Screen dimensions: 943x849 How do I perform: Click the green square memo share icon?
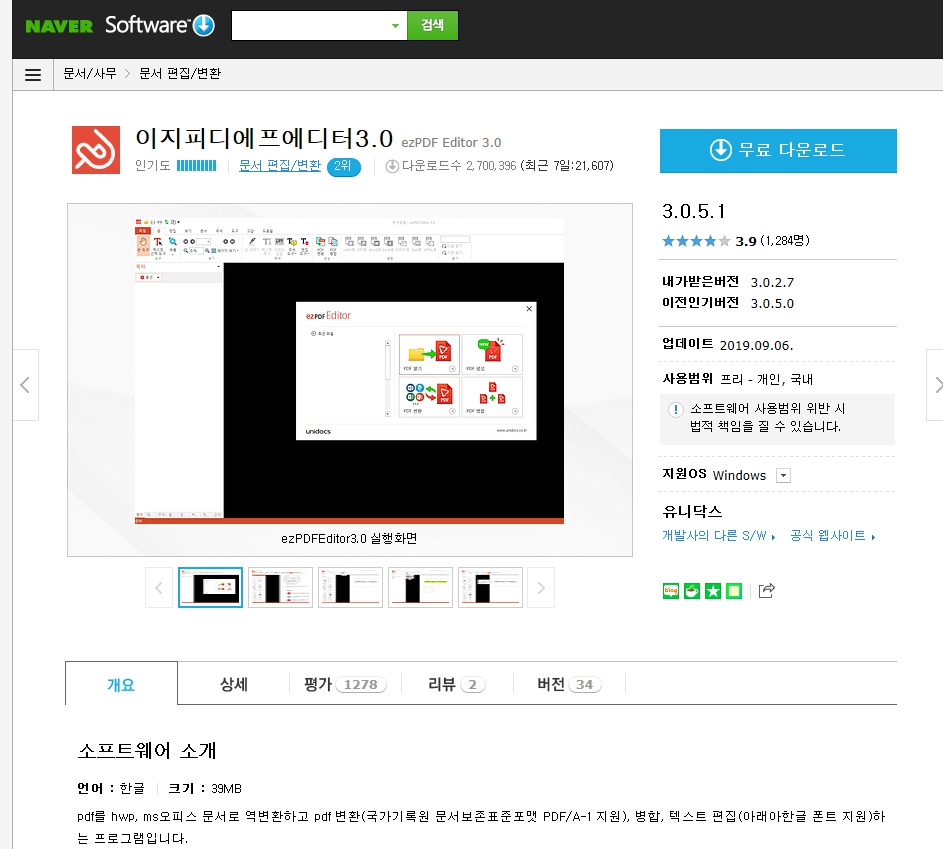click(734, 591)
